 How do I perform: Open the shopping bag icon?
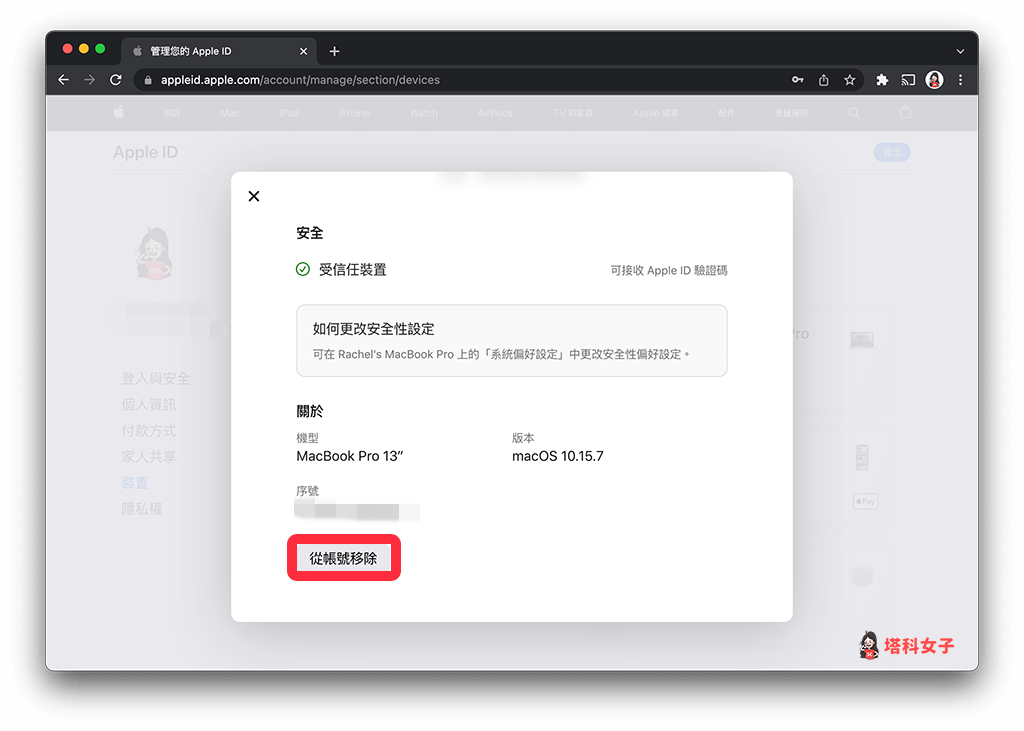click(905, 112)
